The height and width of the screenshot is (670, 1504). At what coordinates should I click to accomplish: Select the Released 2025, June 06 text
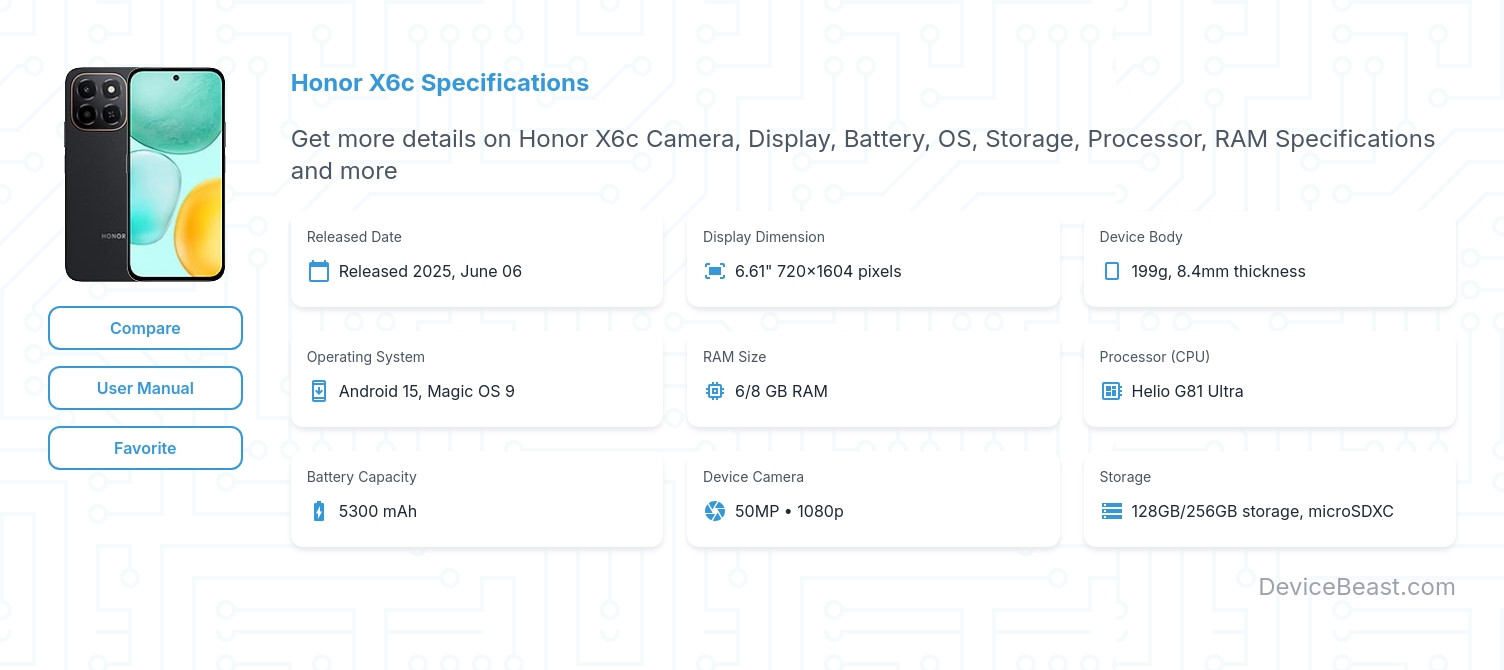[430, 271]
